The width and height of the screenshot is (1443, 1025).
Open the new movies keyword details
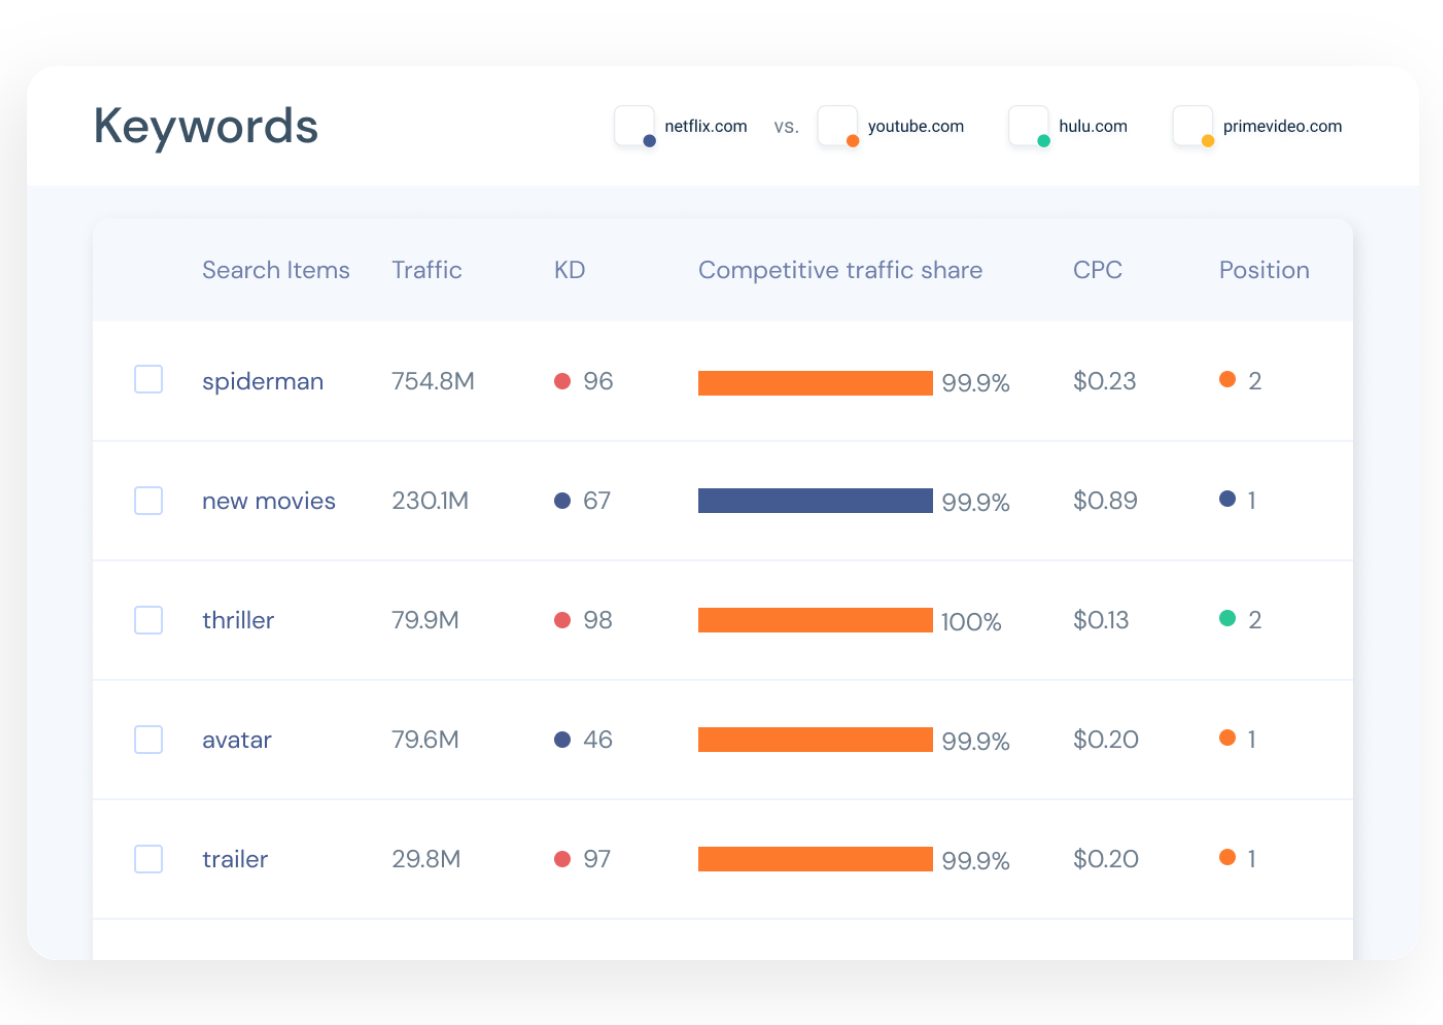(x=268, y=500)
